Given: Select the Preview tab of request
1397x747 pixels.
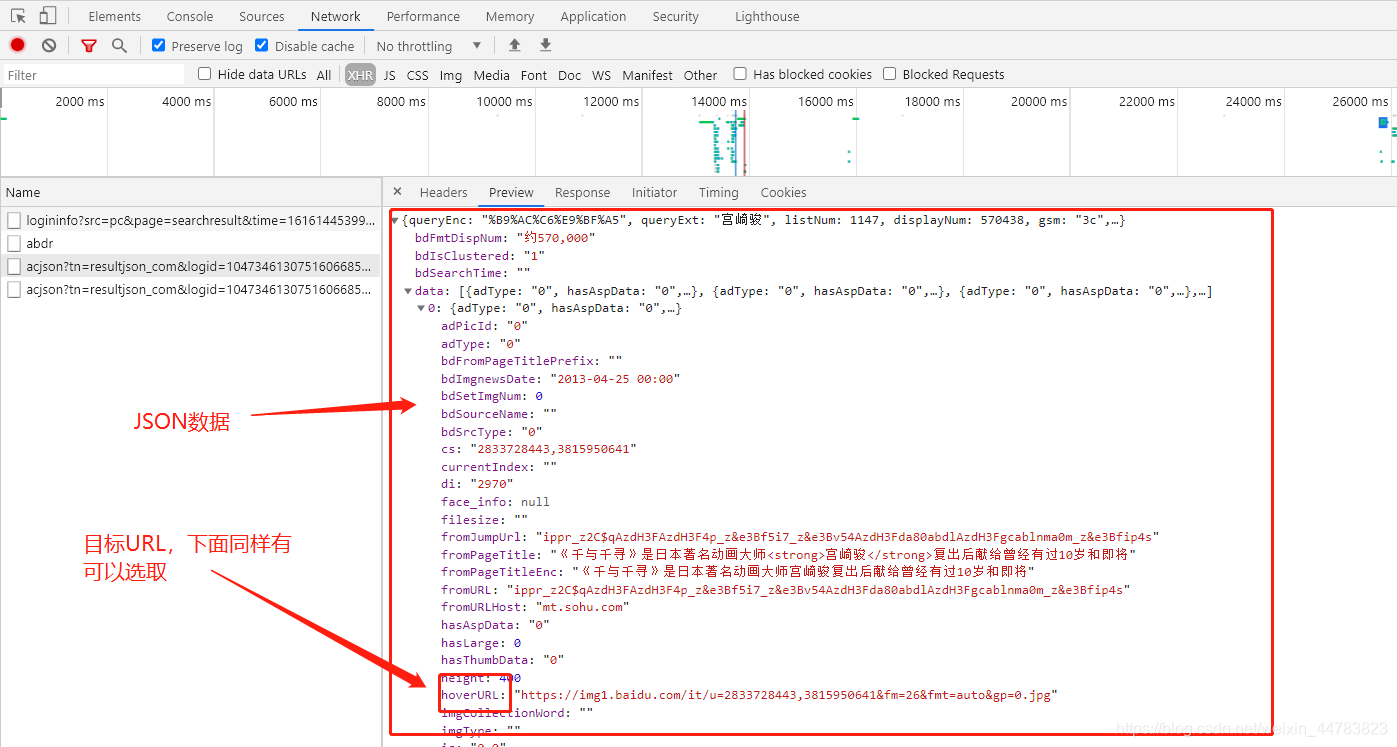Looking at the screenshot, I should [511, 192].
